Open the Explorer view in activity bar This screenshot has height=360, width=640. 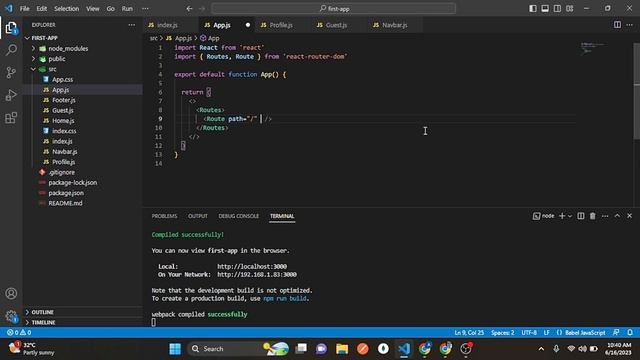11,28
